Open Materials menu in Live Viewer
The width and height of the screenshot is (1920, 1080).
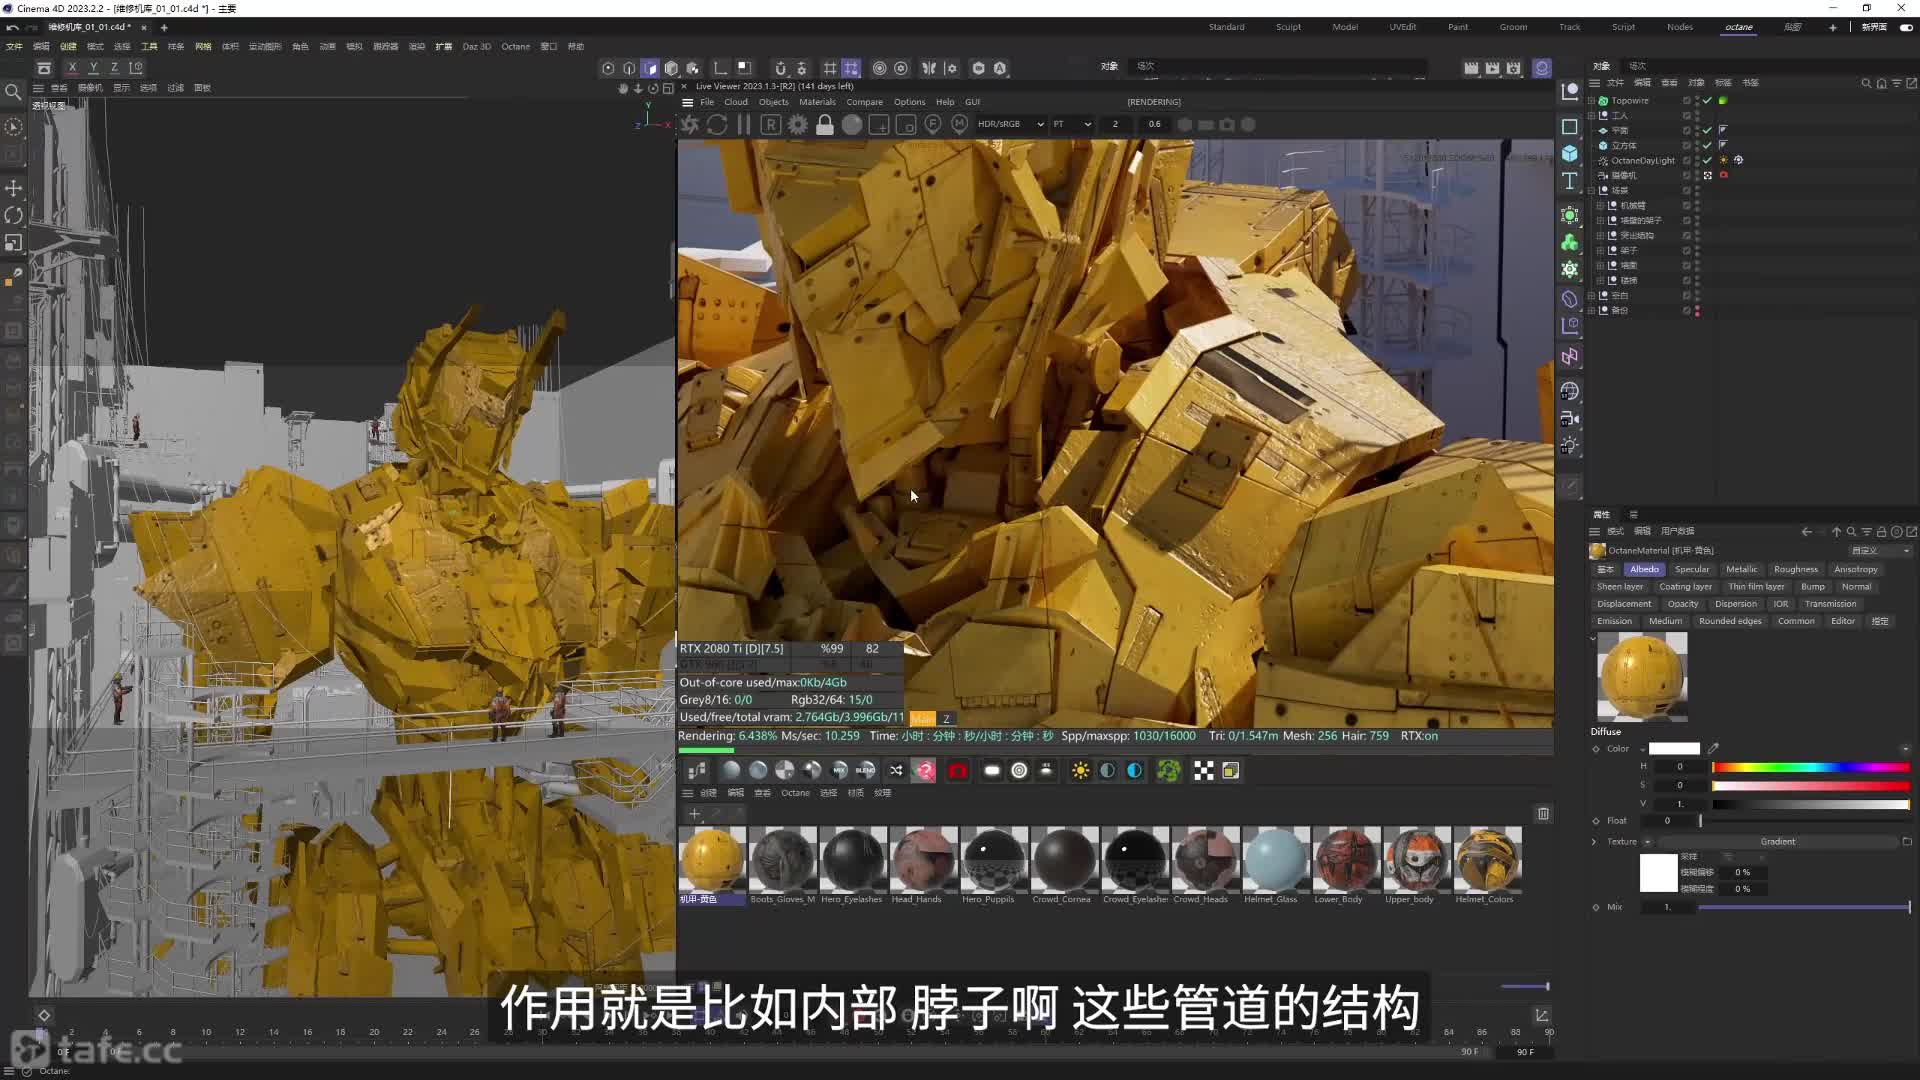tap(817, 102)
